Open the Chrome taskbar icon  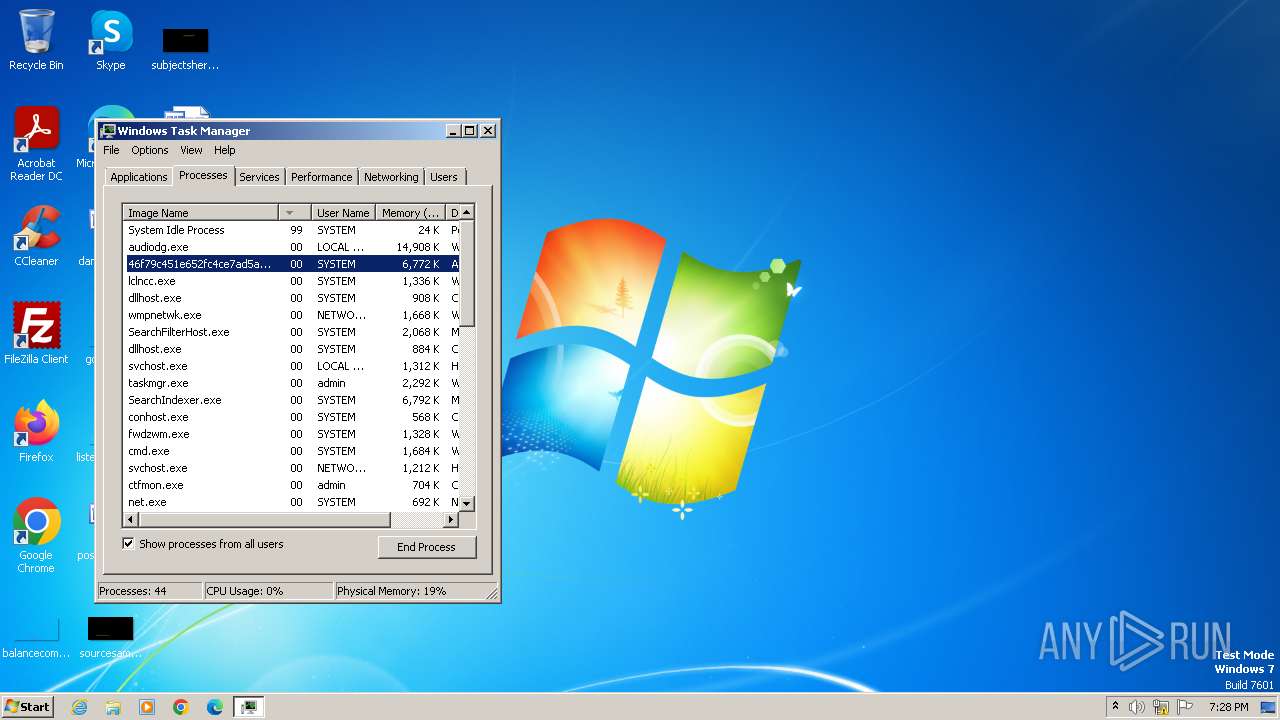(181, 707)
